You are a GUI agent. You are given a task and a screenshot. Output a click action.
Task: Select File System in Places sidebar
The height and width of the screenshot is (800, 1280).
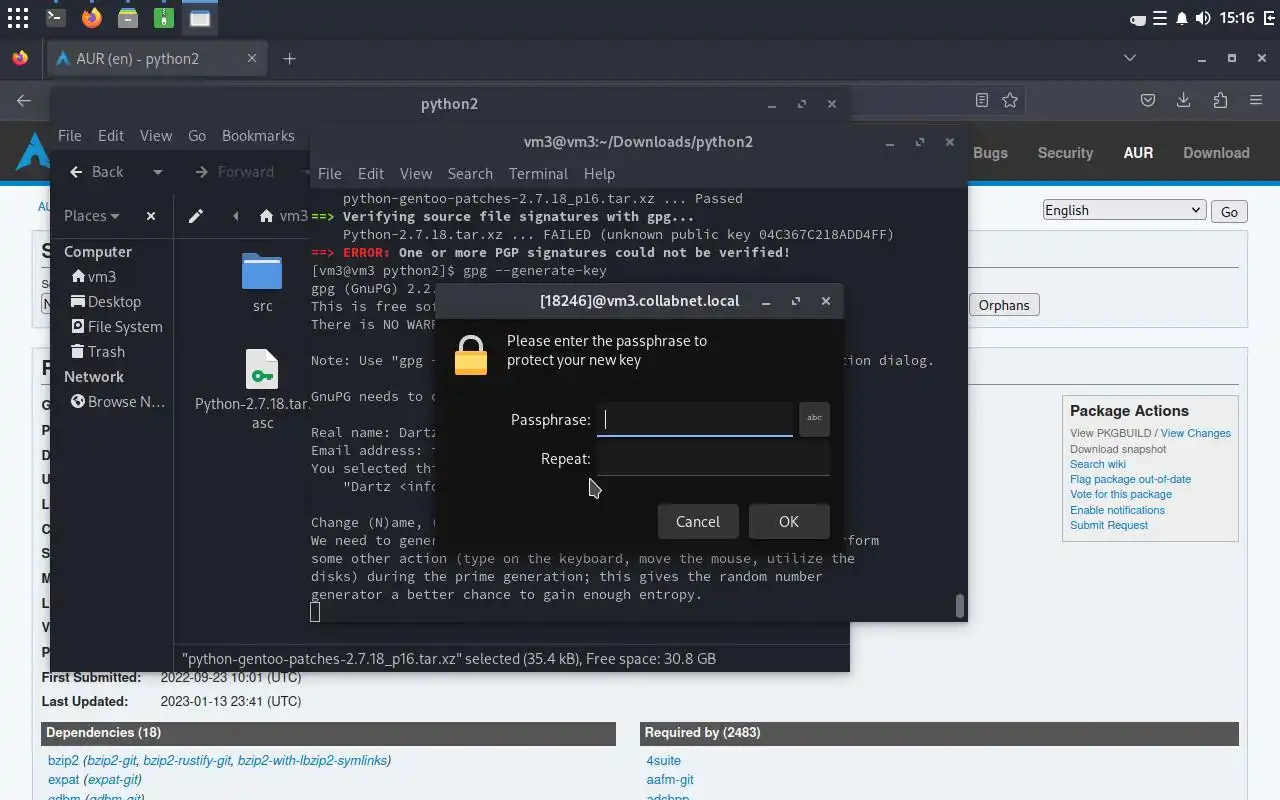pos(116,326)
